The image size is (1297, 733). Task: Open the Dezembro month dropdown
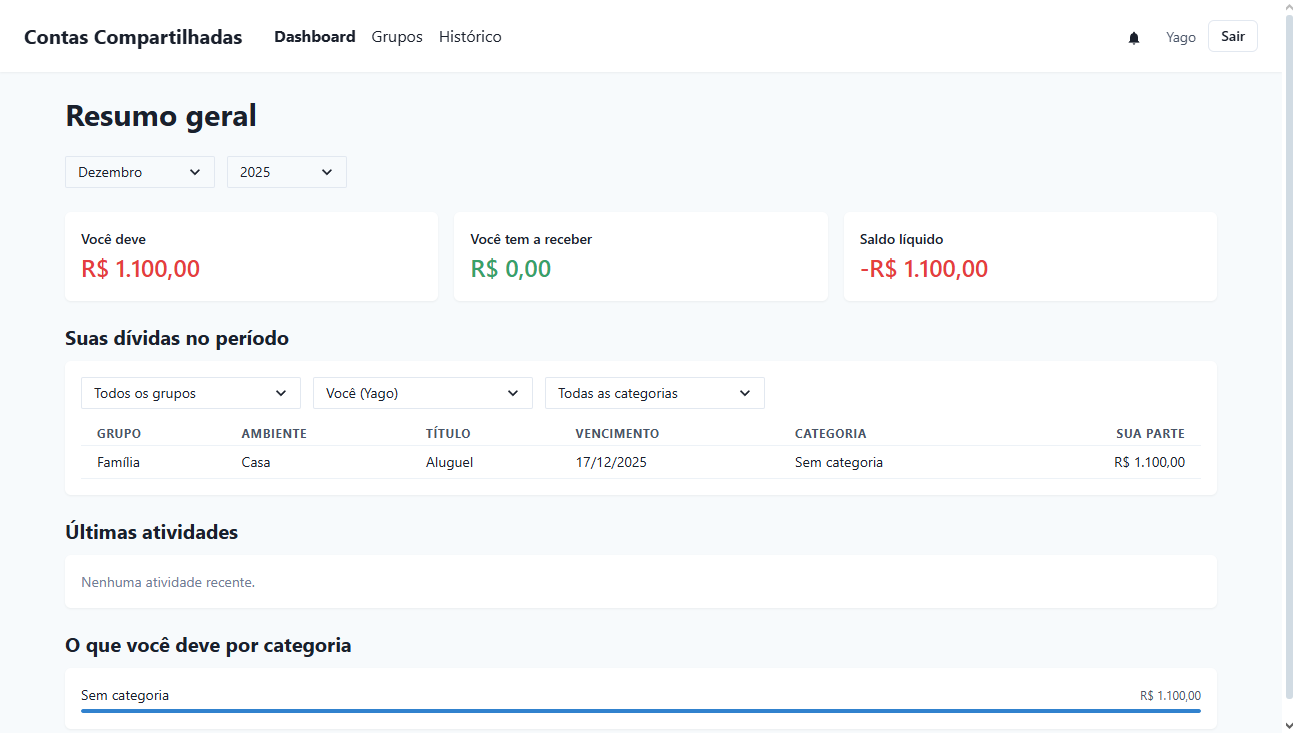(139, 171)
